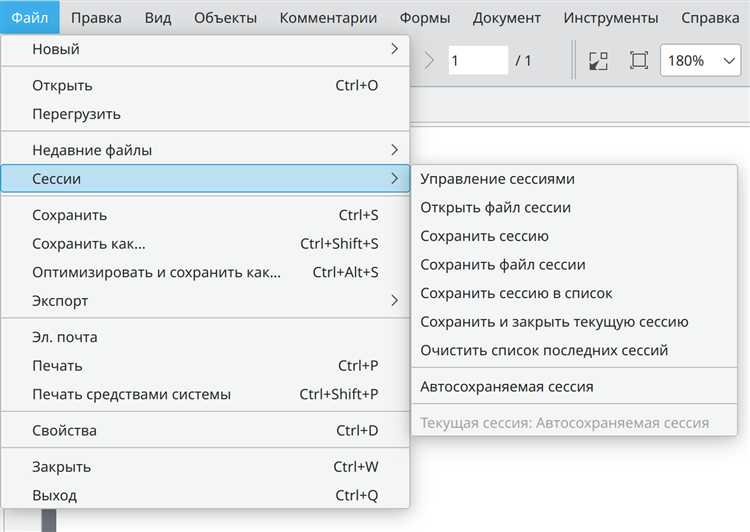Viewport: 750px width, 532px height.
Task: Open the Правка menu
Action: click(x=96, y=18)
